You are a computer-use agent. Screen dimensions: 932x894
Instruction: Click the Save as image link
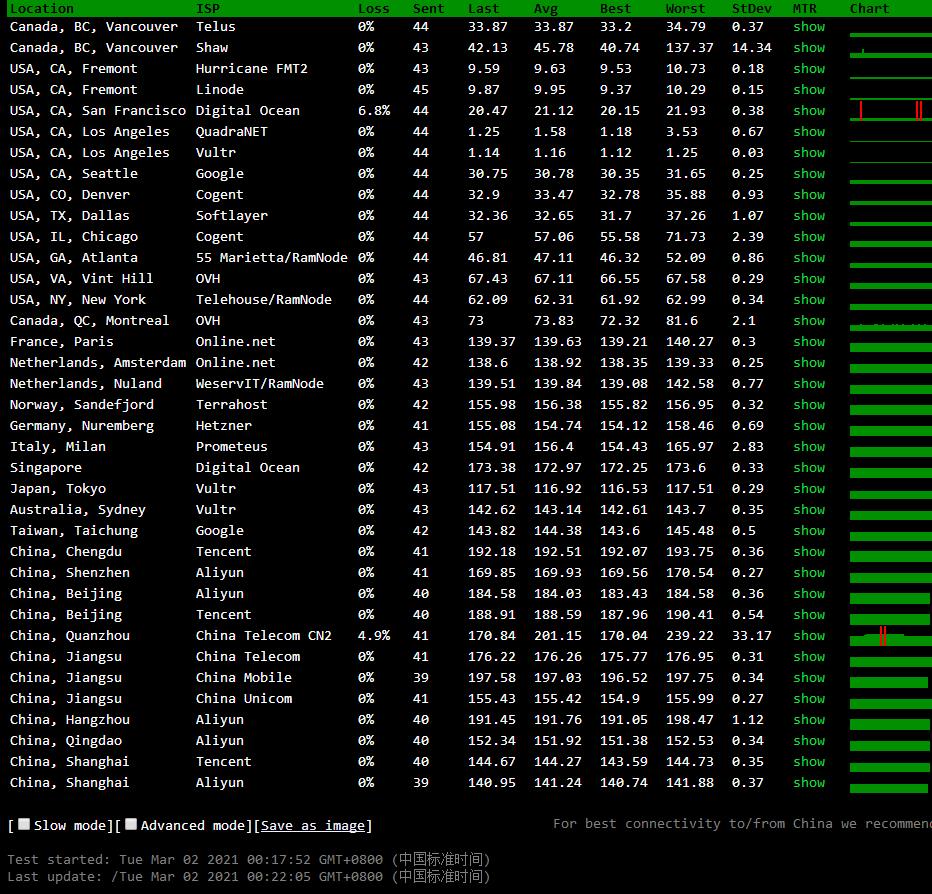point(312,826)
